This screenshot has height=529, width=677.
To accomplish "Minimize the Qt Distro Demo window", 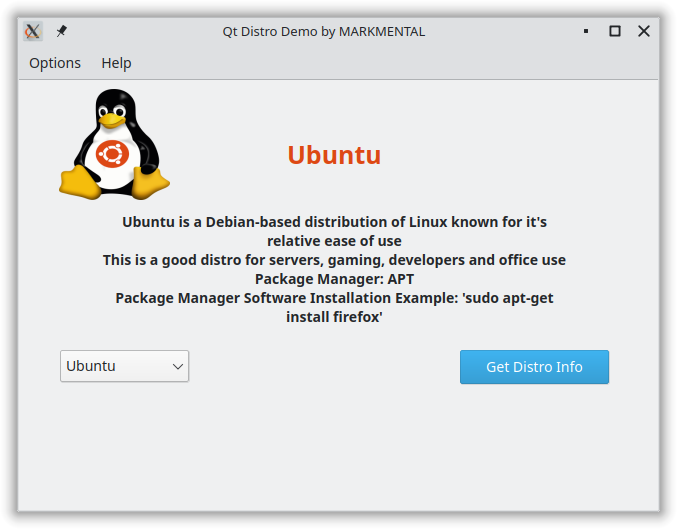I will (x=586, y=31).
